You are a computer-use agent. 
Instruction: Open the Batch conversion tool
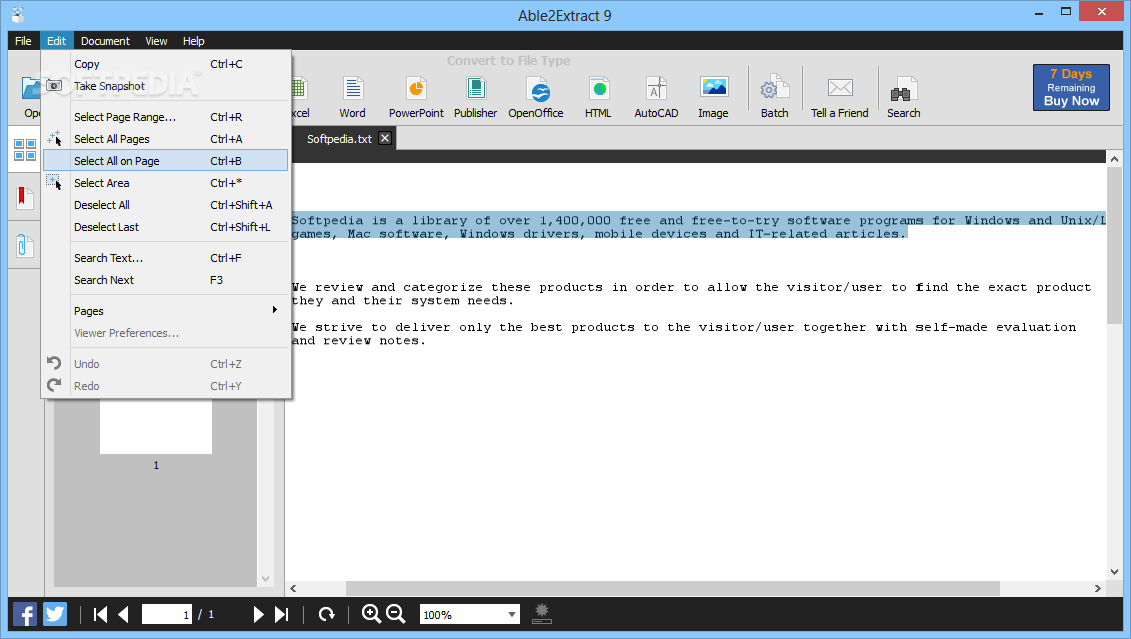[x=775, y=97]
